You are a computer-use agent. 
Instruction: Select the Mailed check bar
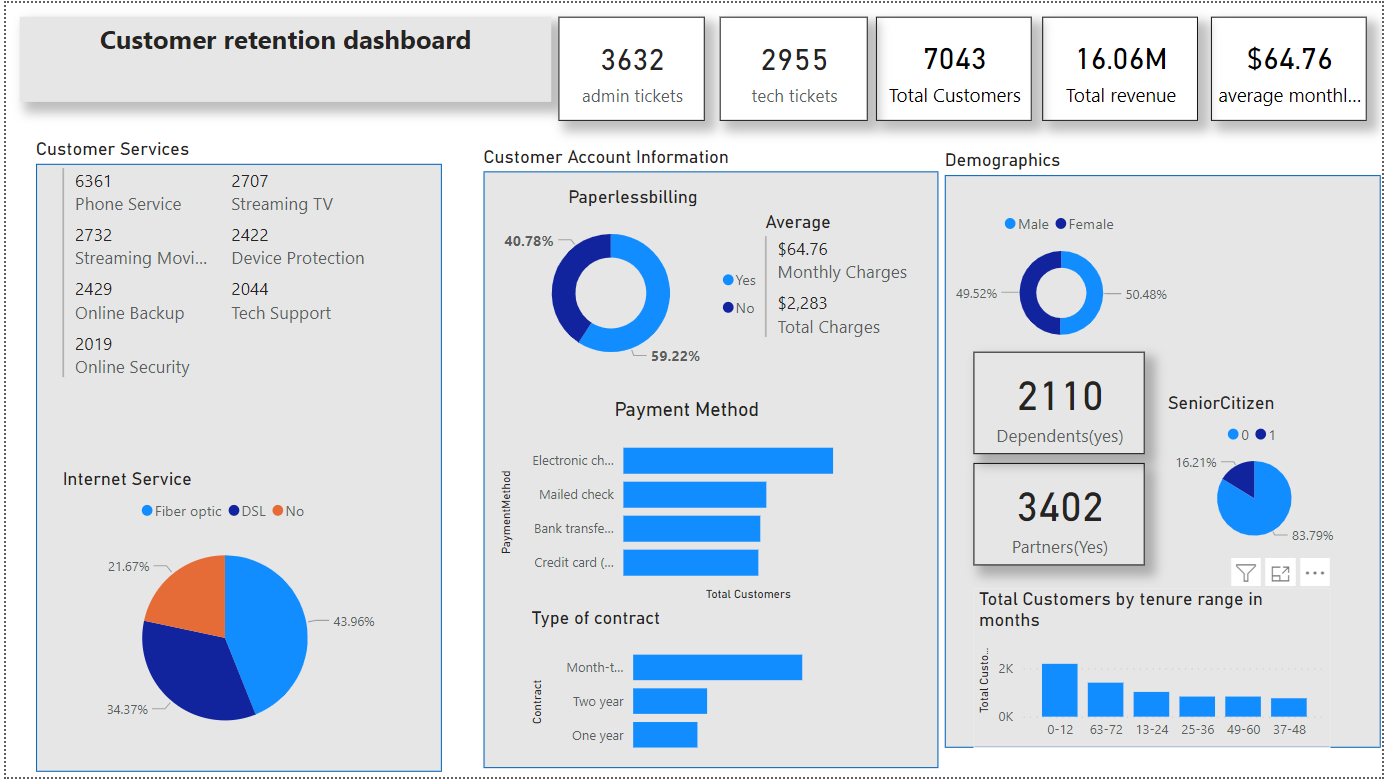(695, 494)
